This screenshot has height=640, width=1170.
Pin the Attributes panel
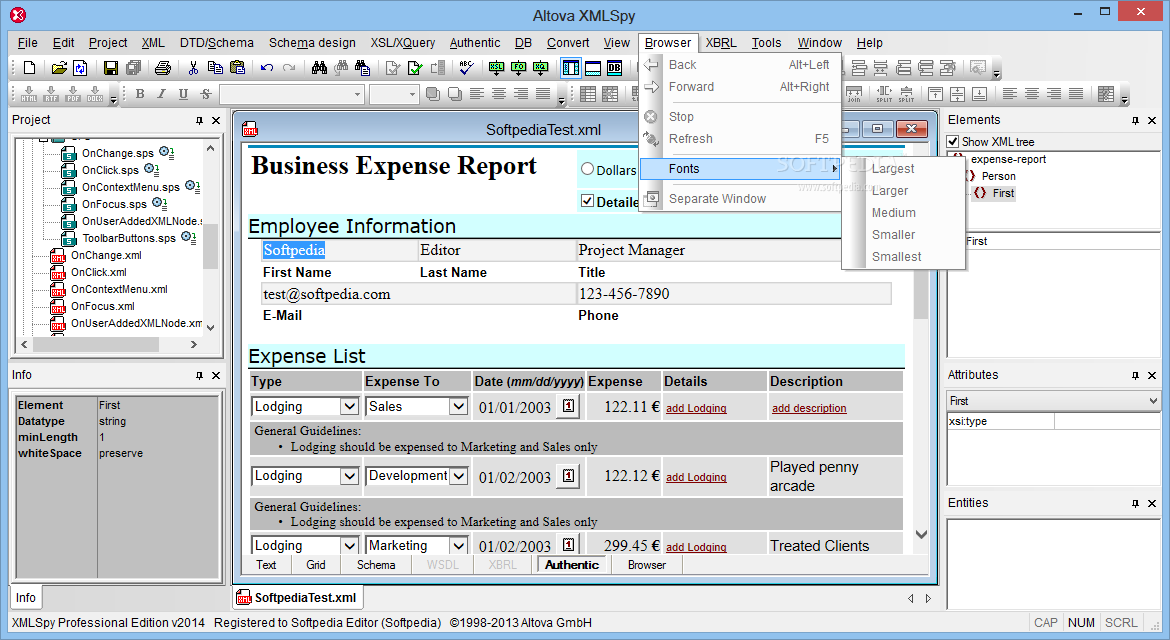coord(1135,375)
